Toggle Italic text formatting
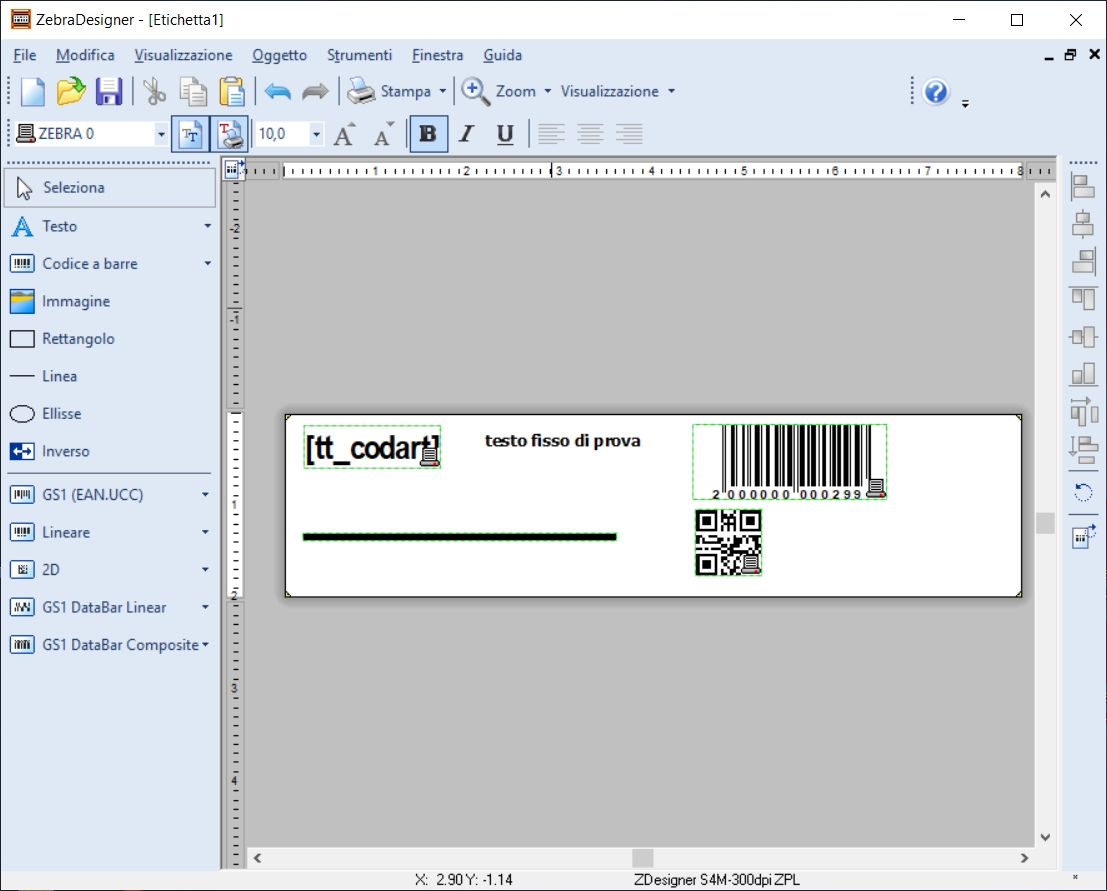Screen dimensions: 1107x891 [466, 134]
